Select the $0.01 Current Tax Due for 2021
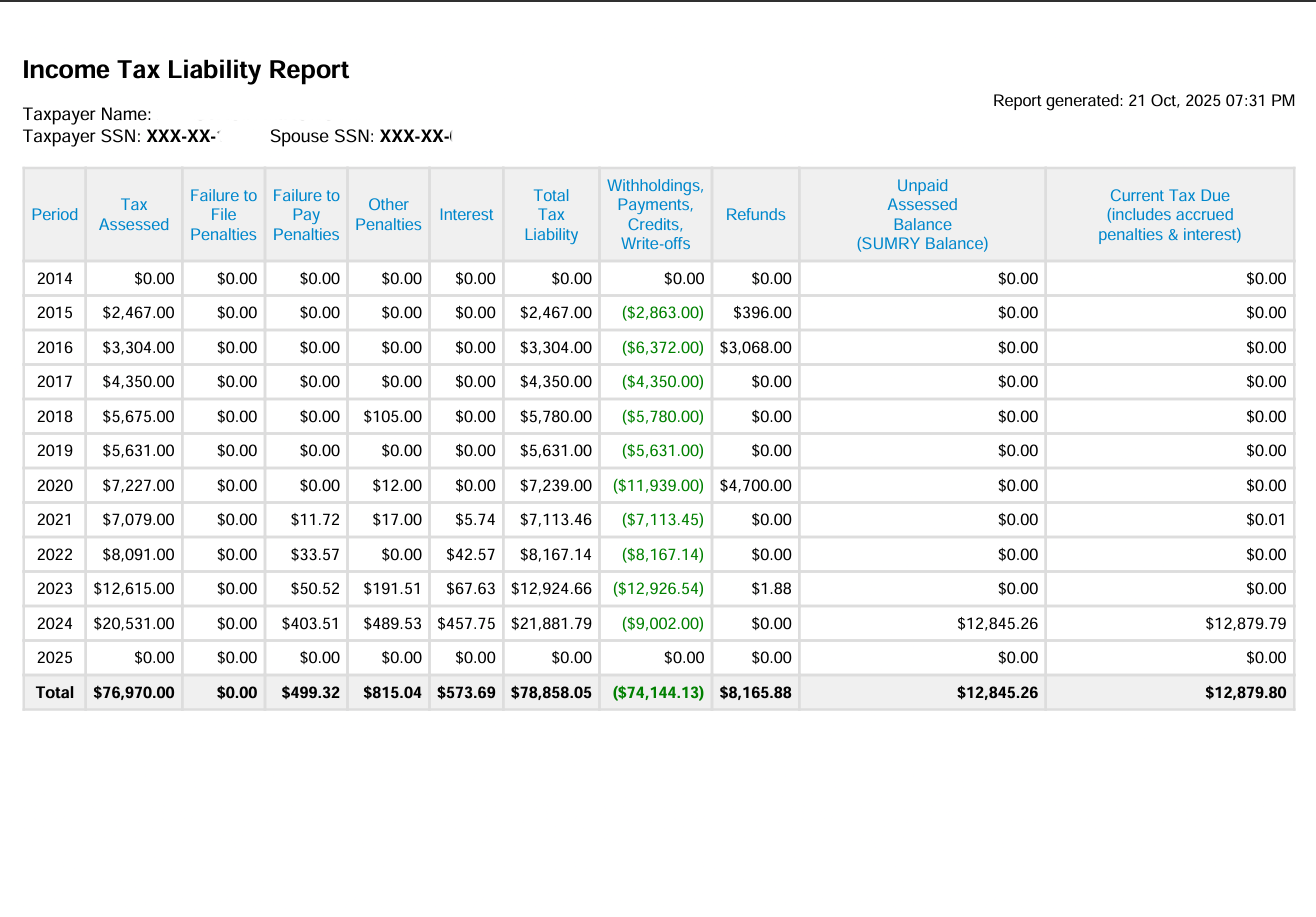 pos(1268,519)
